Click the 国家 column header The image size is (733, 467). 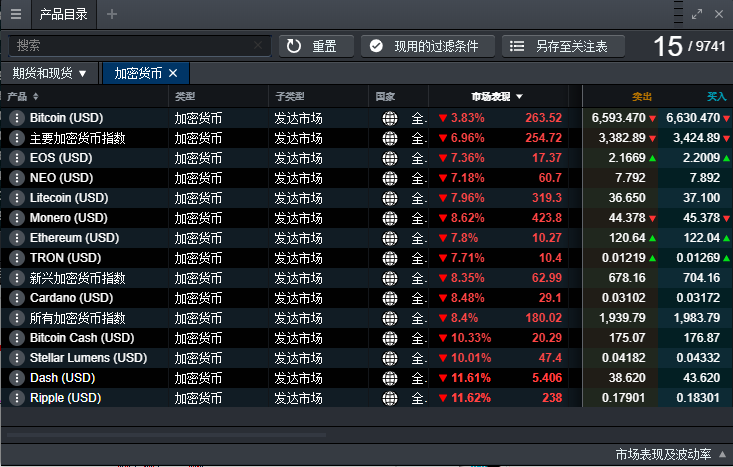(385, 97)
